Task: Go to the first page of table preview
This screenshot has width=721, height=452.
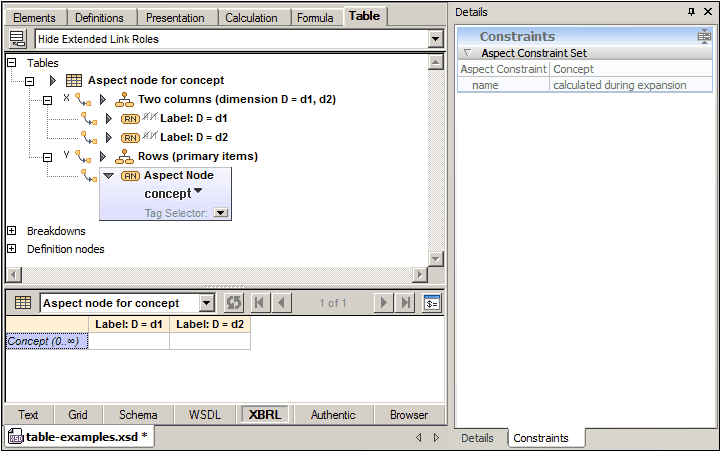Action: (x=259, y=303)
